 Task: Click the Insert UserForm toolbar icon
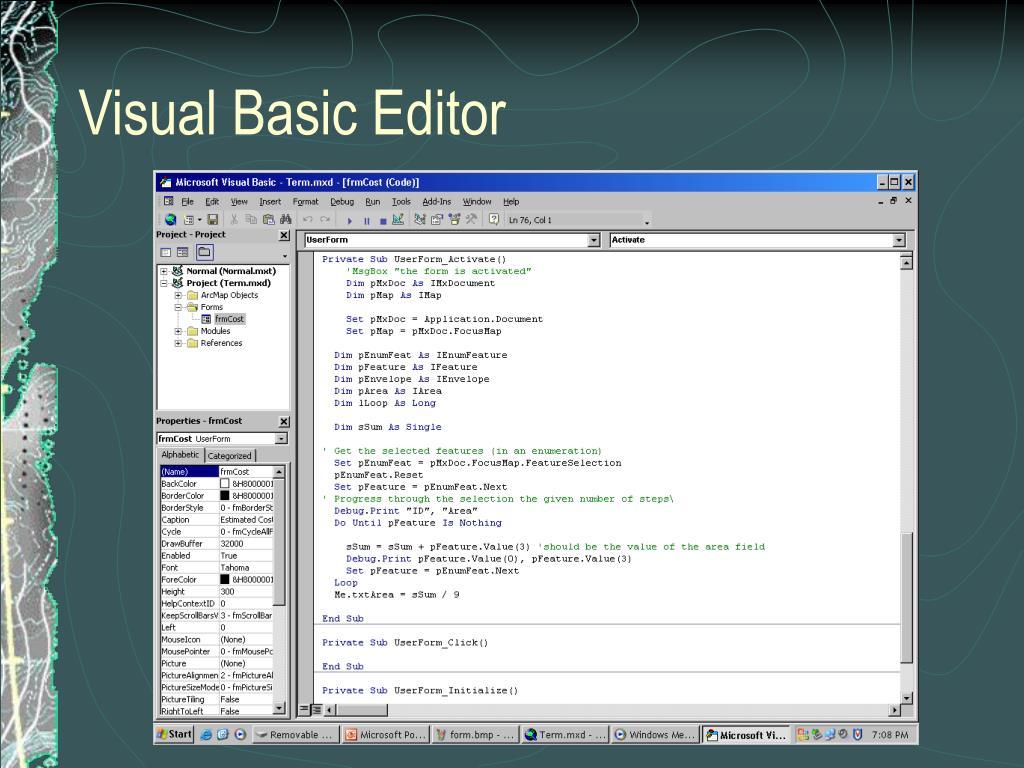189,220
